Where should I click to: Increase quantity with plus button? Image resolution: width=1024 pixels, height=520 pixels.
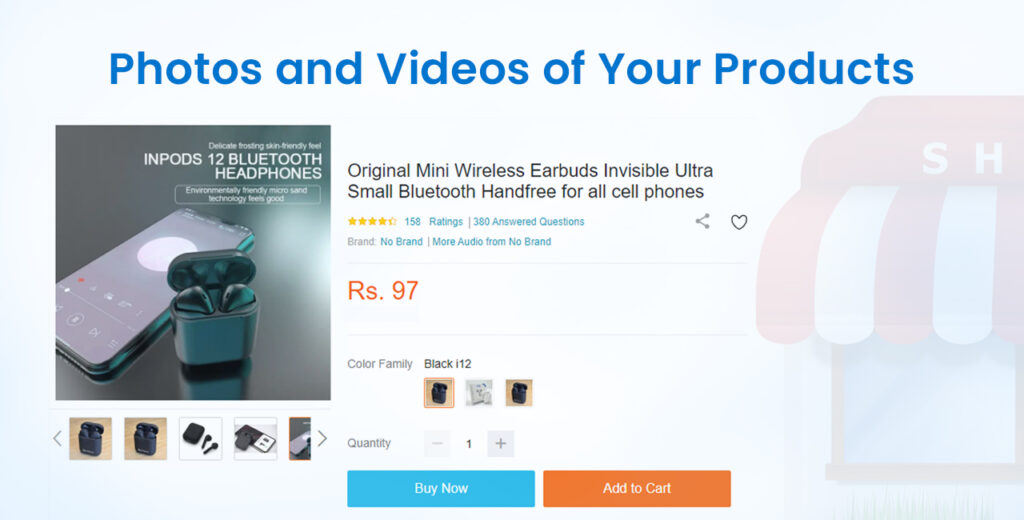click(x=500, y=444)
